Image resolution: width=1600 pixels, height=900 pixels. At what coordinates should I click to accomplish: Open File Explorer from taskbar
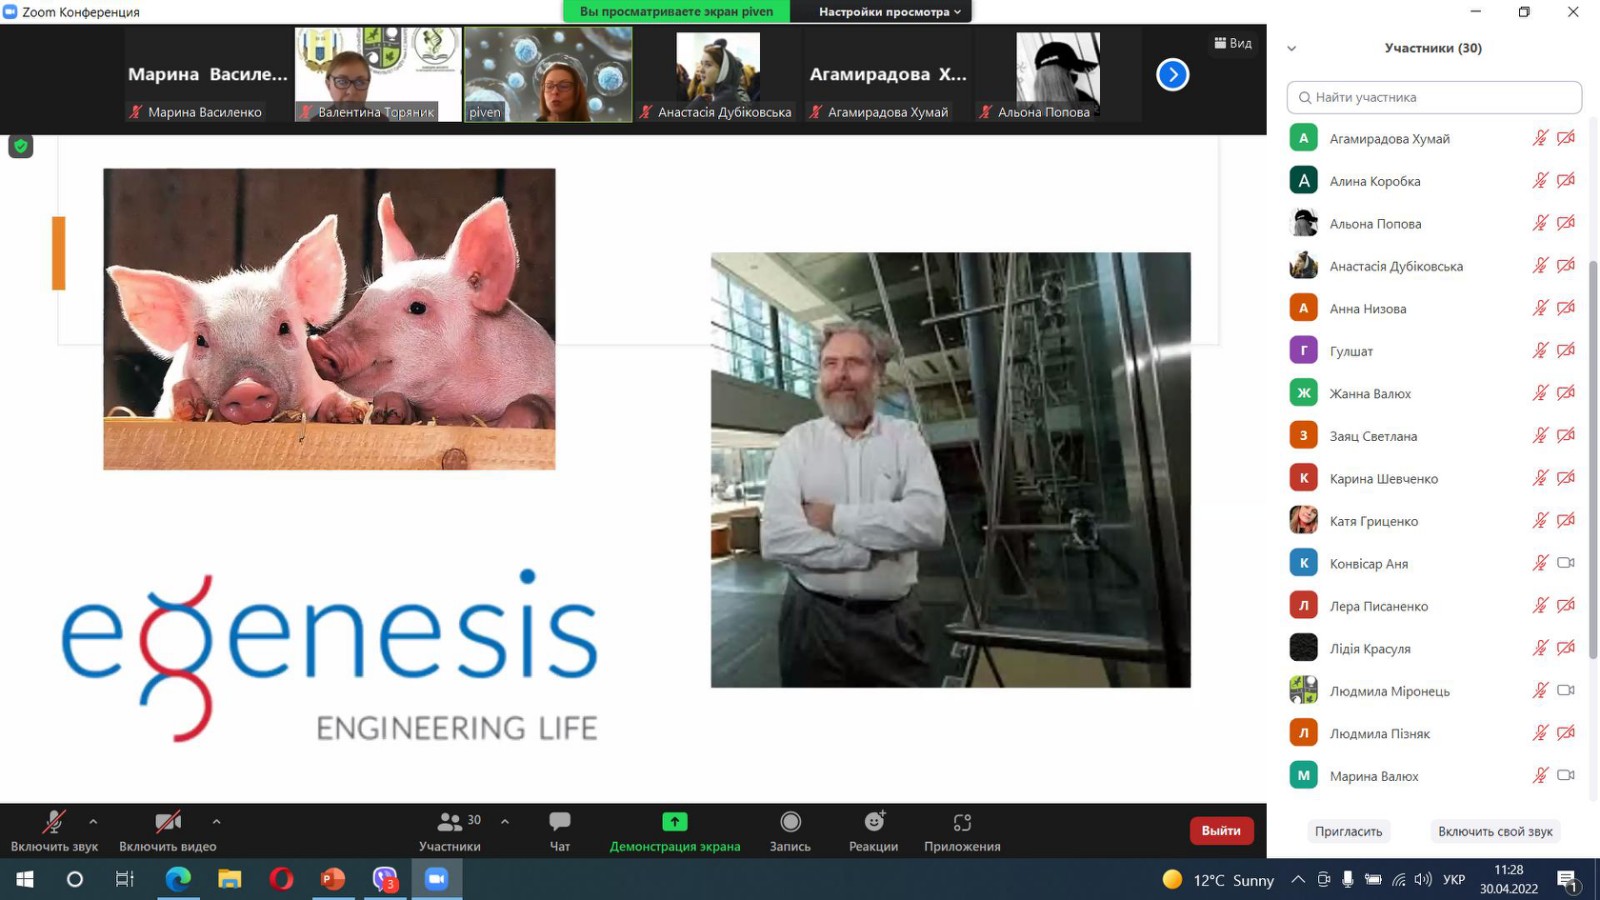click(230, 879)
